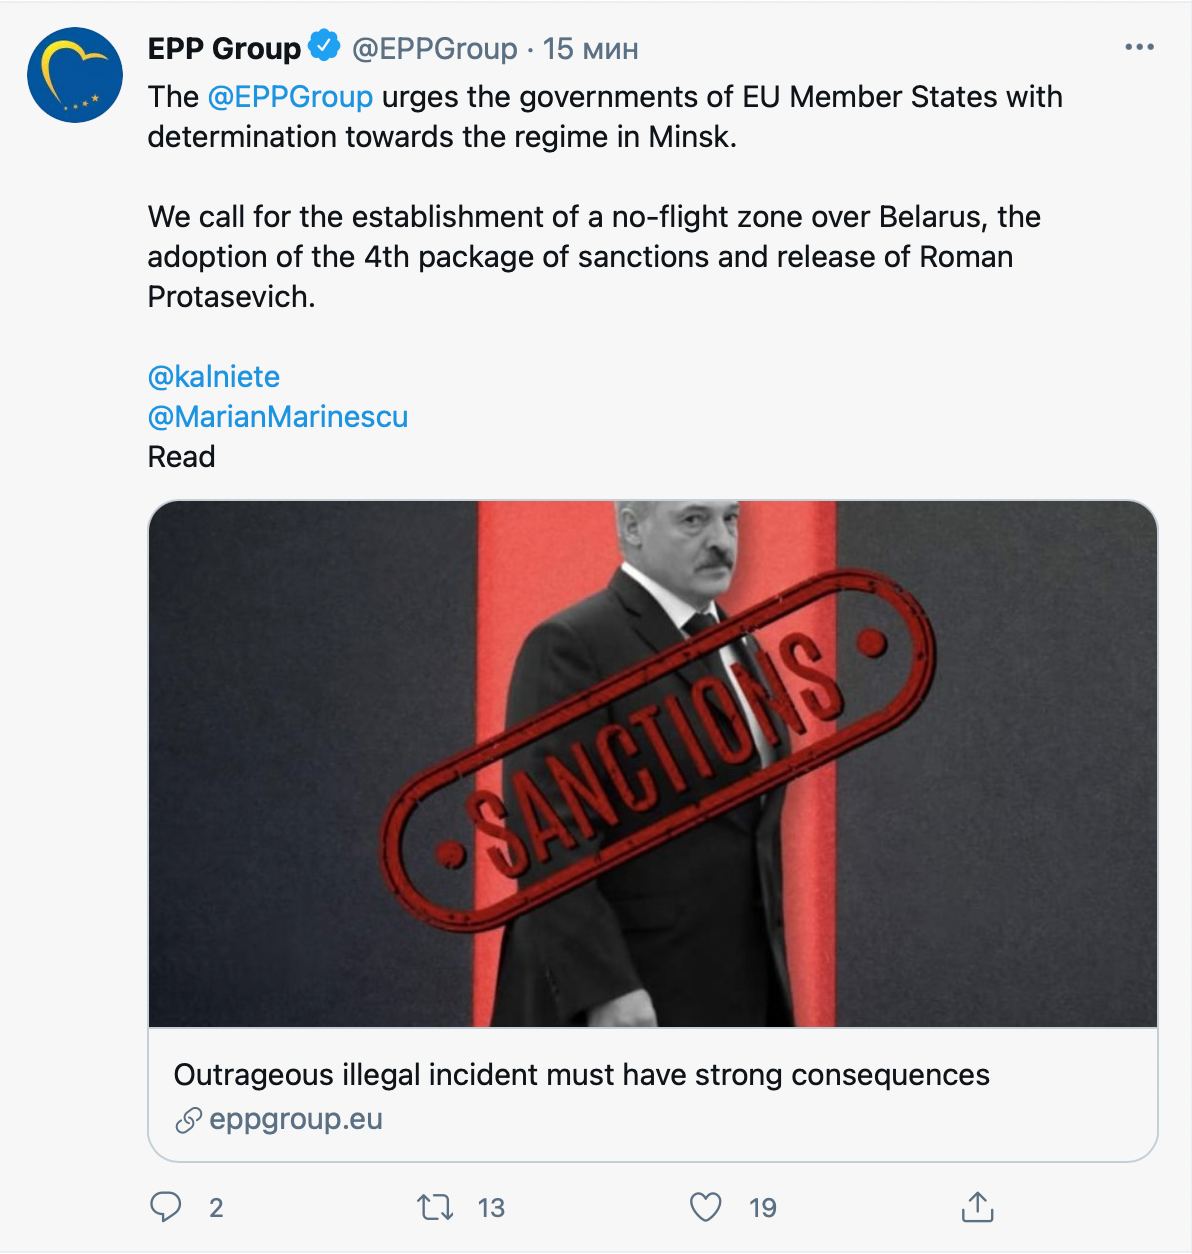Click the reply count 2
Screen dimensions: 1192x1254
pyautogui.click(x=216, y=1208)
